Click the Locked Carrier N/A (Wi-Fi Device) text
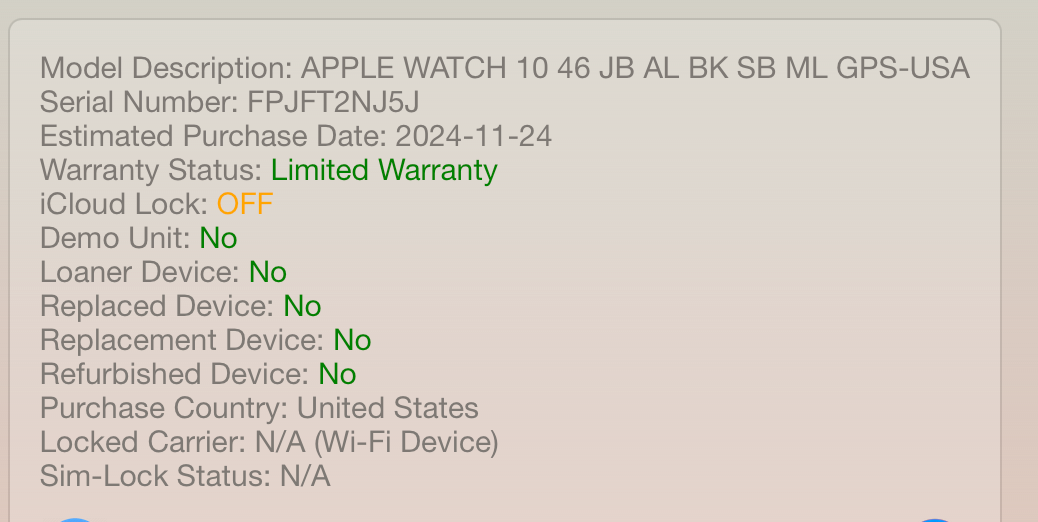The image size is (1038, 522). tap(377, 442)
